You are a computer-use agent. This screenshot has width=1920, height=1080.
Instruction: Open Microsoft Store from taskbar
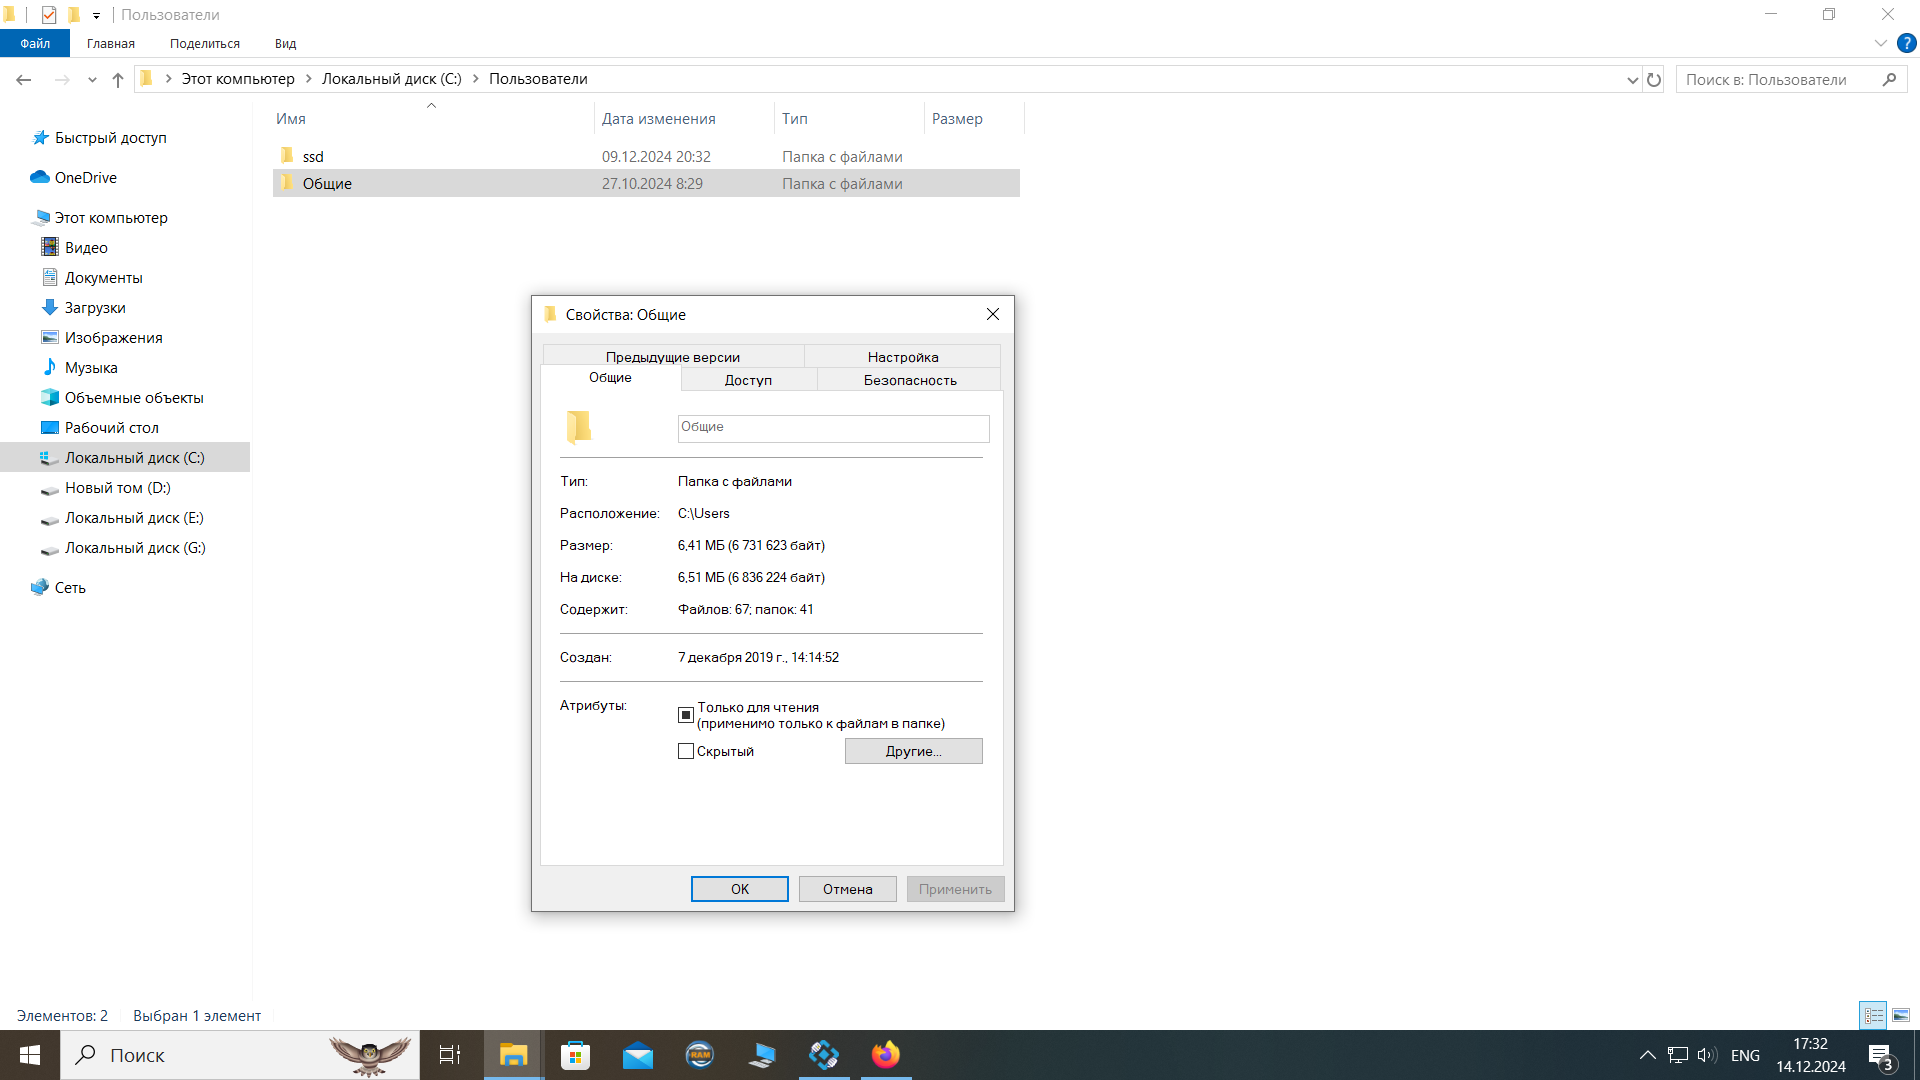(x=575, y=1055)
